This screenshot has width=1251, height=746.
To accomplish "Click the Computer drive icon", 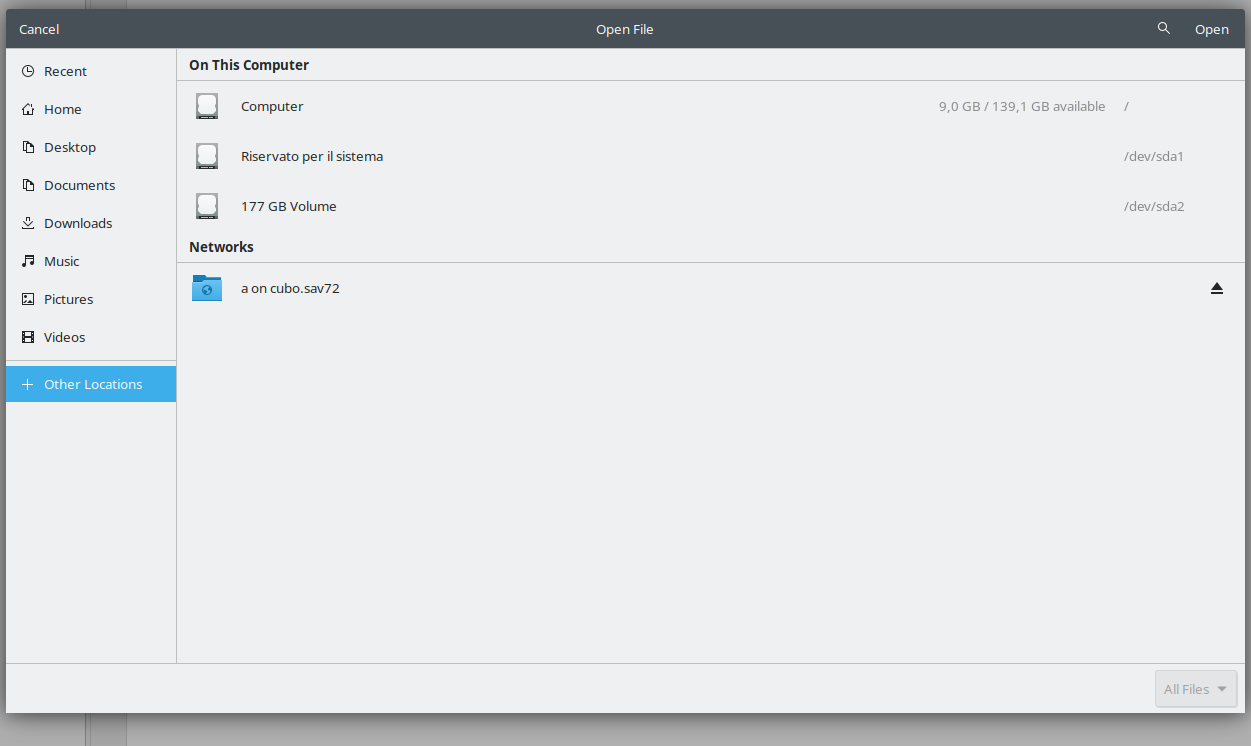I will point(207,106).
